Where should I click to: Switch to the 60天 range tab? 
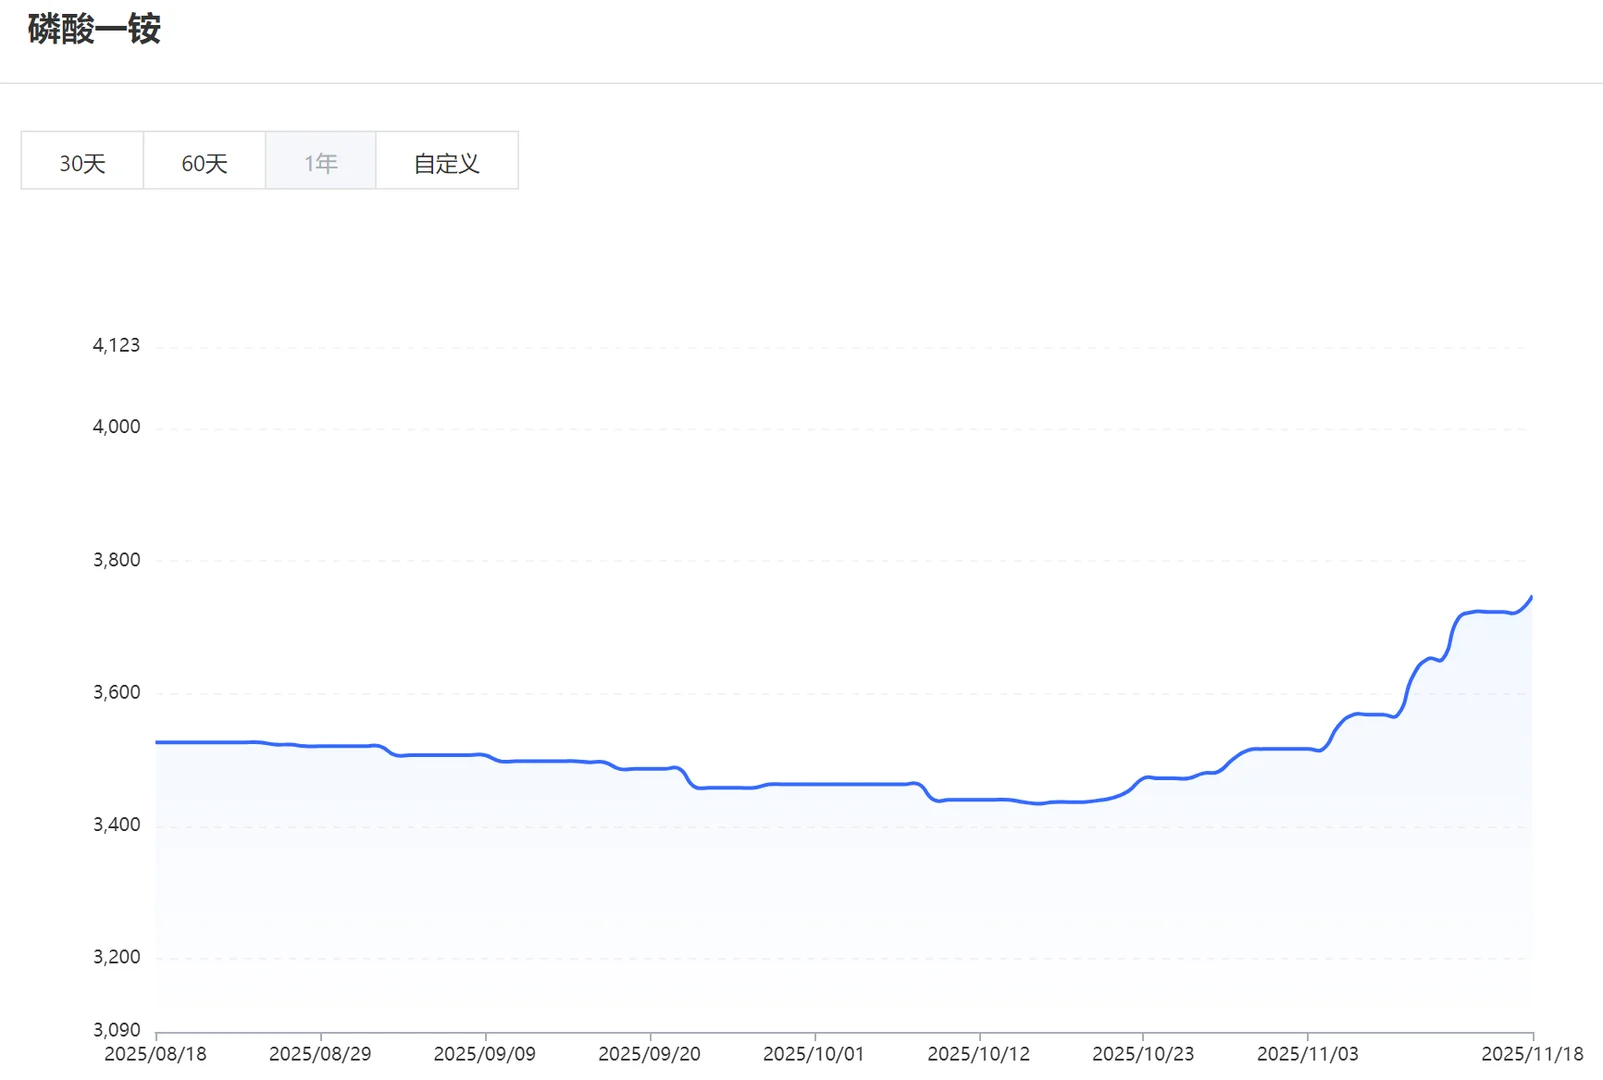coord(204,161)
